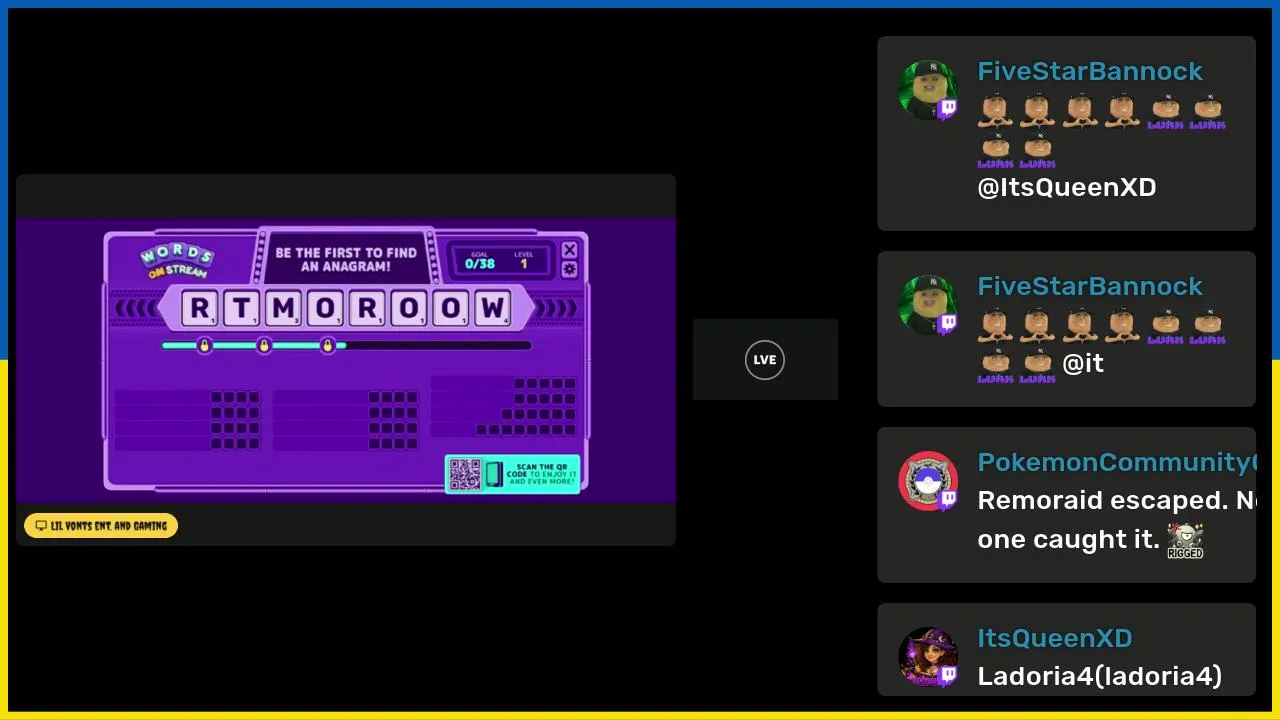
Task: Click the second lock on the progress bar
Action: pos(264,346)
